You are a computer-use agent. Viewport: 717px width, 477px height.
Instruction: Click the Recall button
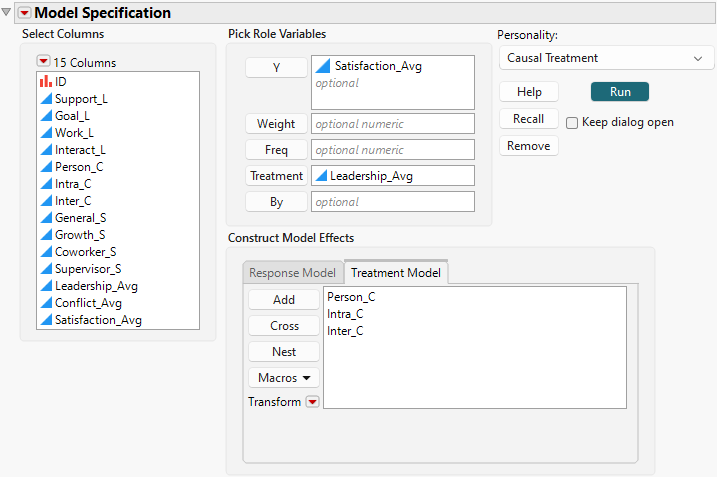(529, 119)
